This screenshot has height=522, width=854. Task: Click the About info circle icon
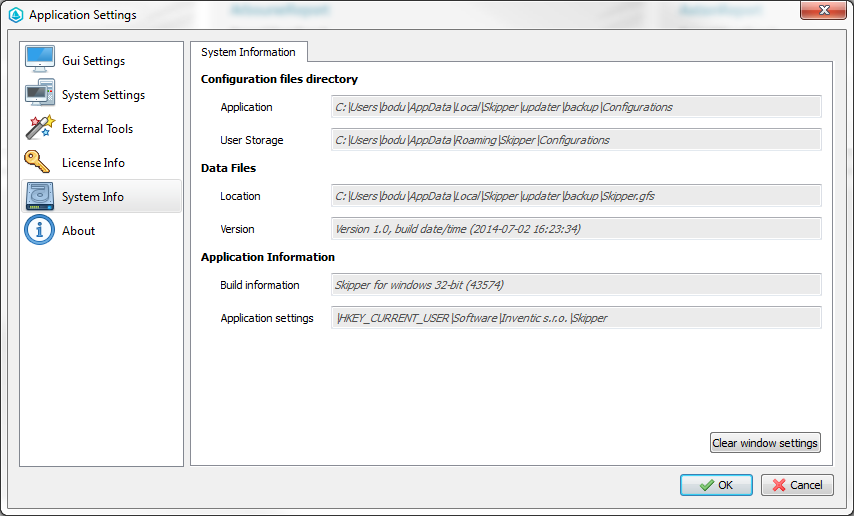point(40,230)
